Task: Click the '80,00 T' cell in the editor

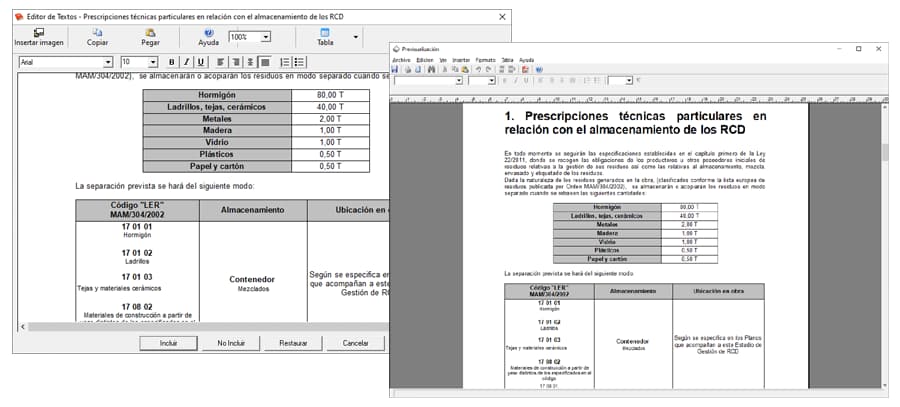Action: 330,95
